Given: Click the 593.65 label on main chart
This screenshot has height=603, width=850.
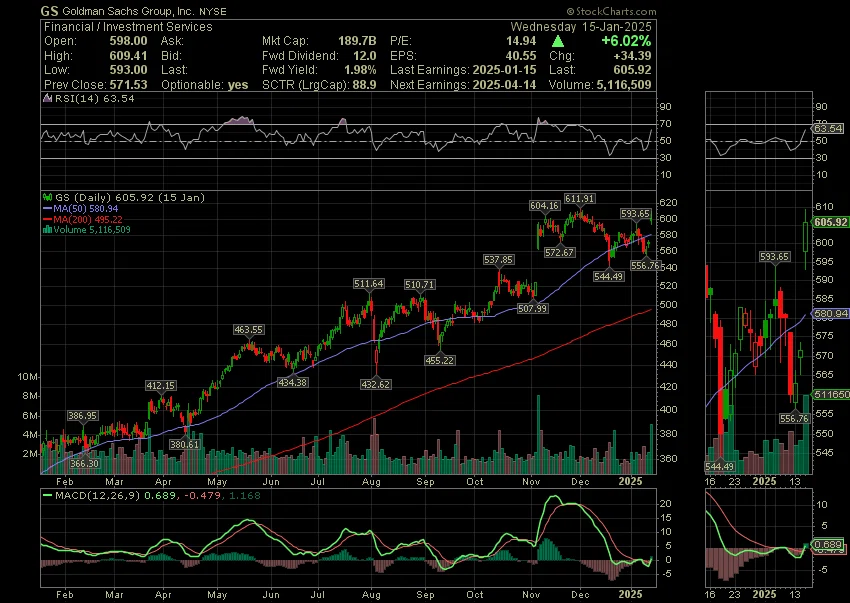Looking at the screenshot, I should tap(635, 214).
